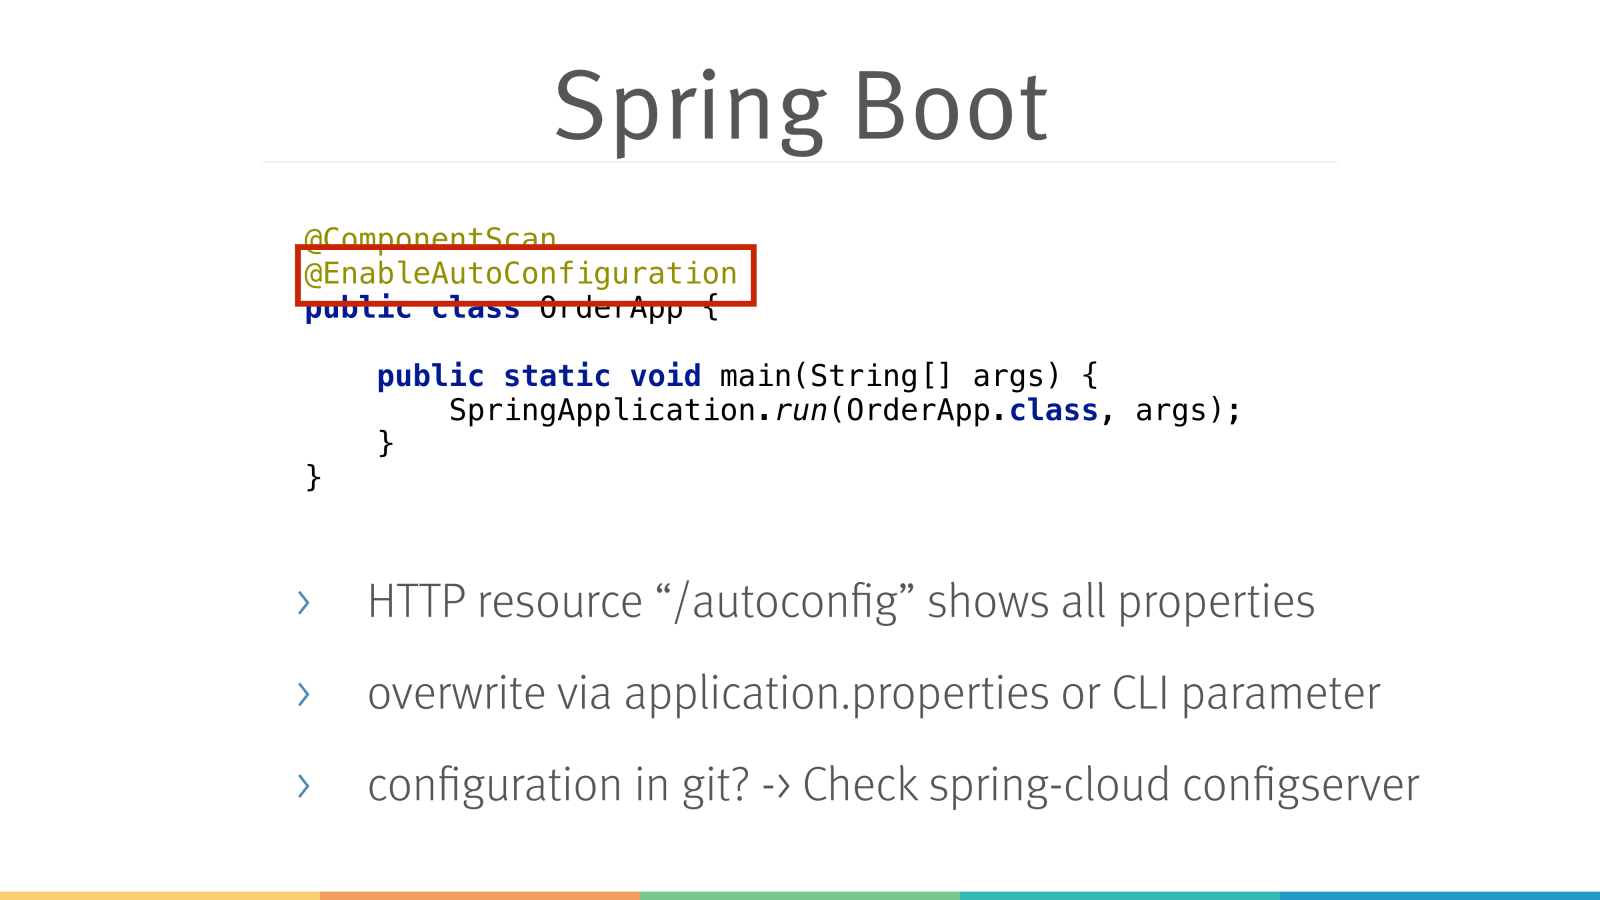Click bullet 'configuration in git? -> Check spring-cloud configserver'
This screenshot has width=1600, height=900.
click(893, 785)
